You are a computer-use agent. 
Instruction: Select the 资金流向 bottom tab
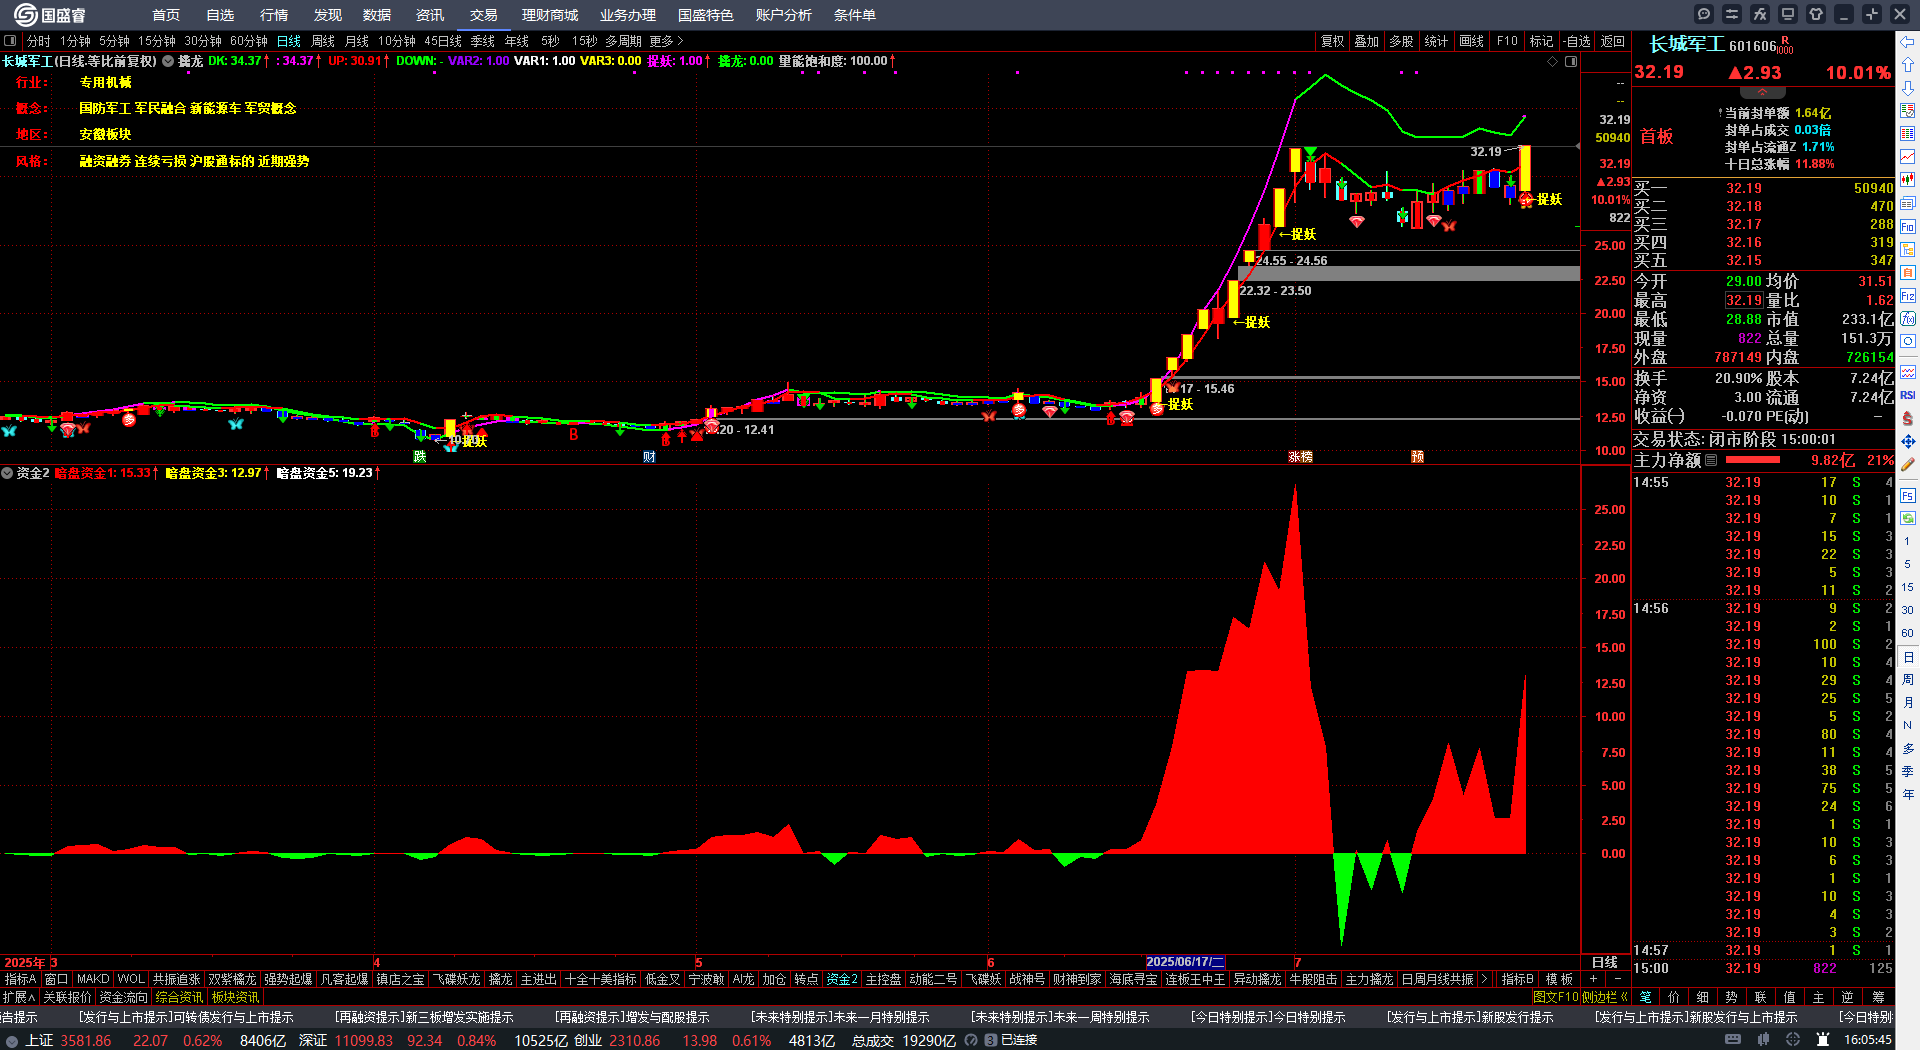click(123, 997)
